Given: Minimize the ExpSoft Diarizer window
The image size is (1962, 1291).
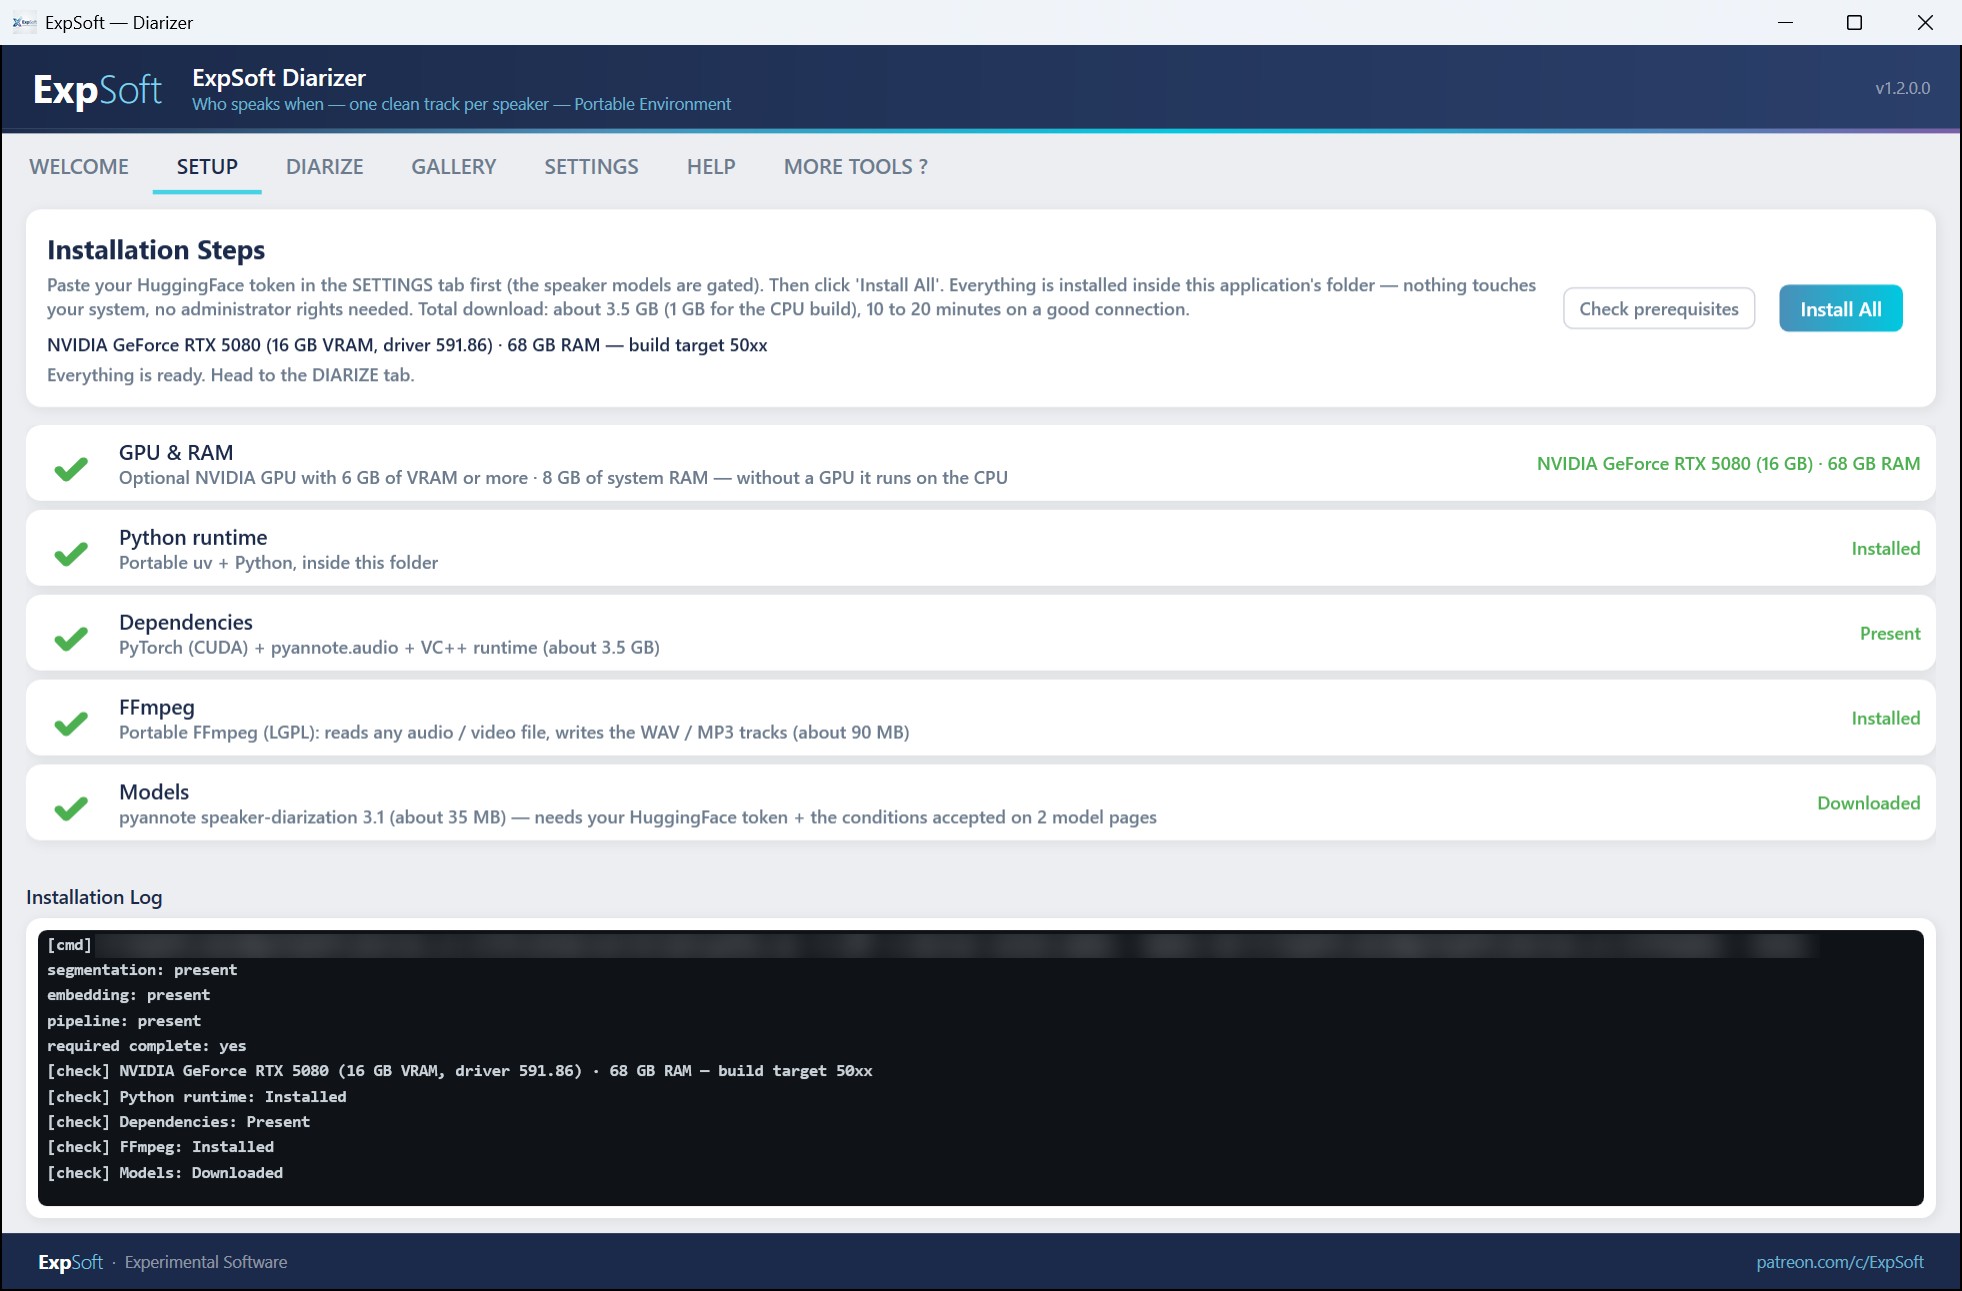Looking at the screenshot, I should [x=1785, y=22].
